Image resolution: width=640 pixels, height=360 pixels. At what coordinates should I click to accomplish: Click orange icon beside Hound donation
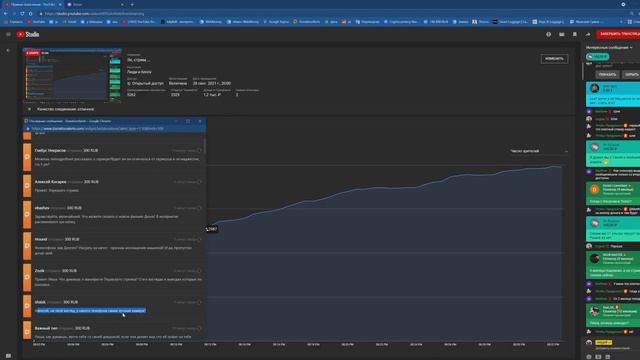[x=27, y=246]
